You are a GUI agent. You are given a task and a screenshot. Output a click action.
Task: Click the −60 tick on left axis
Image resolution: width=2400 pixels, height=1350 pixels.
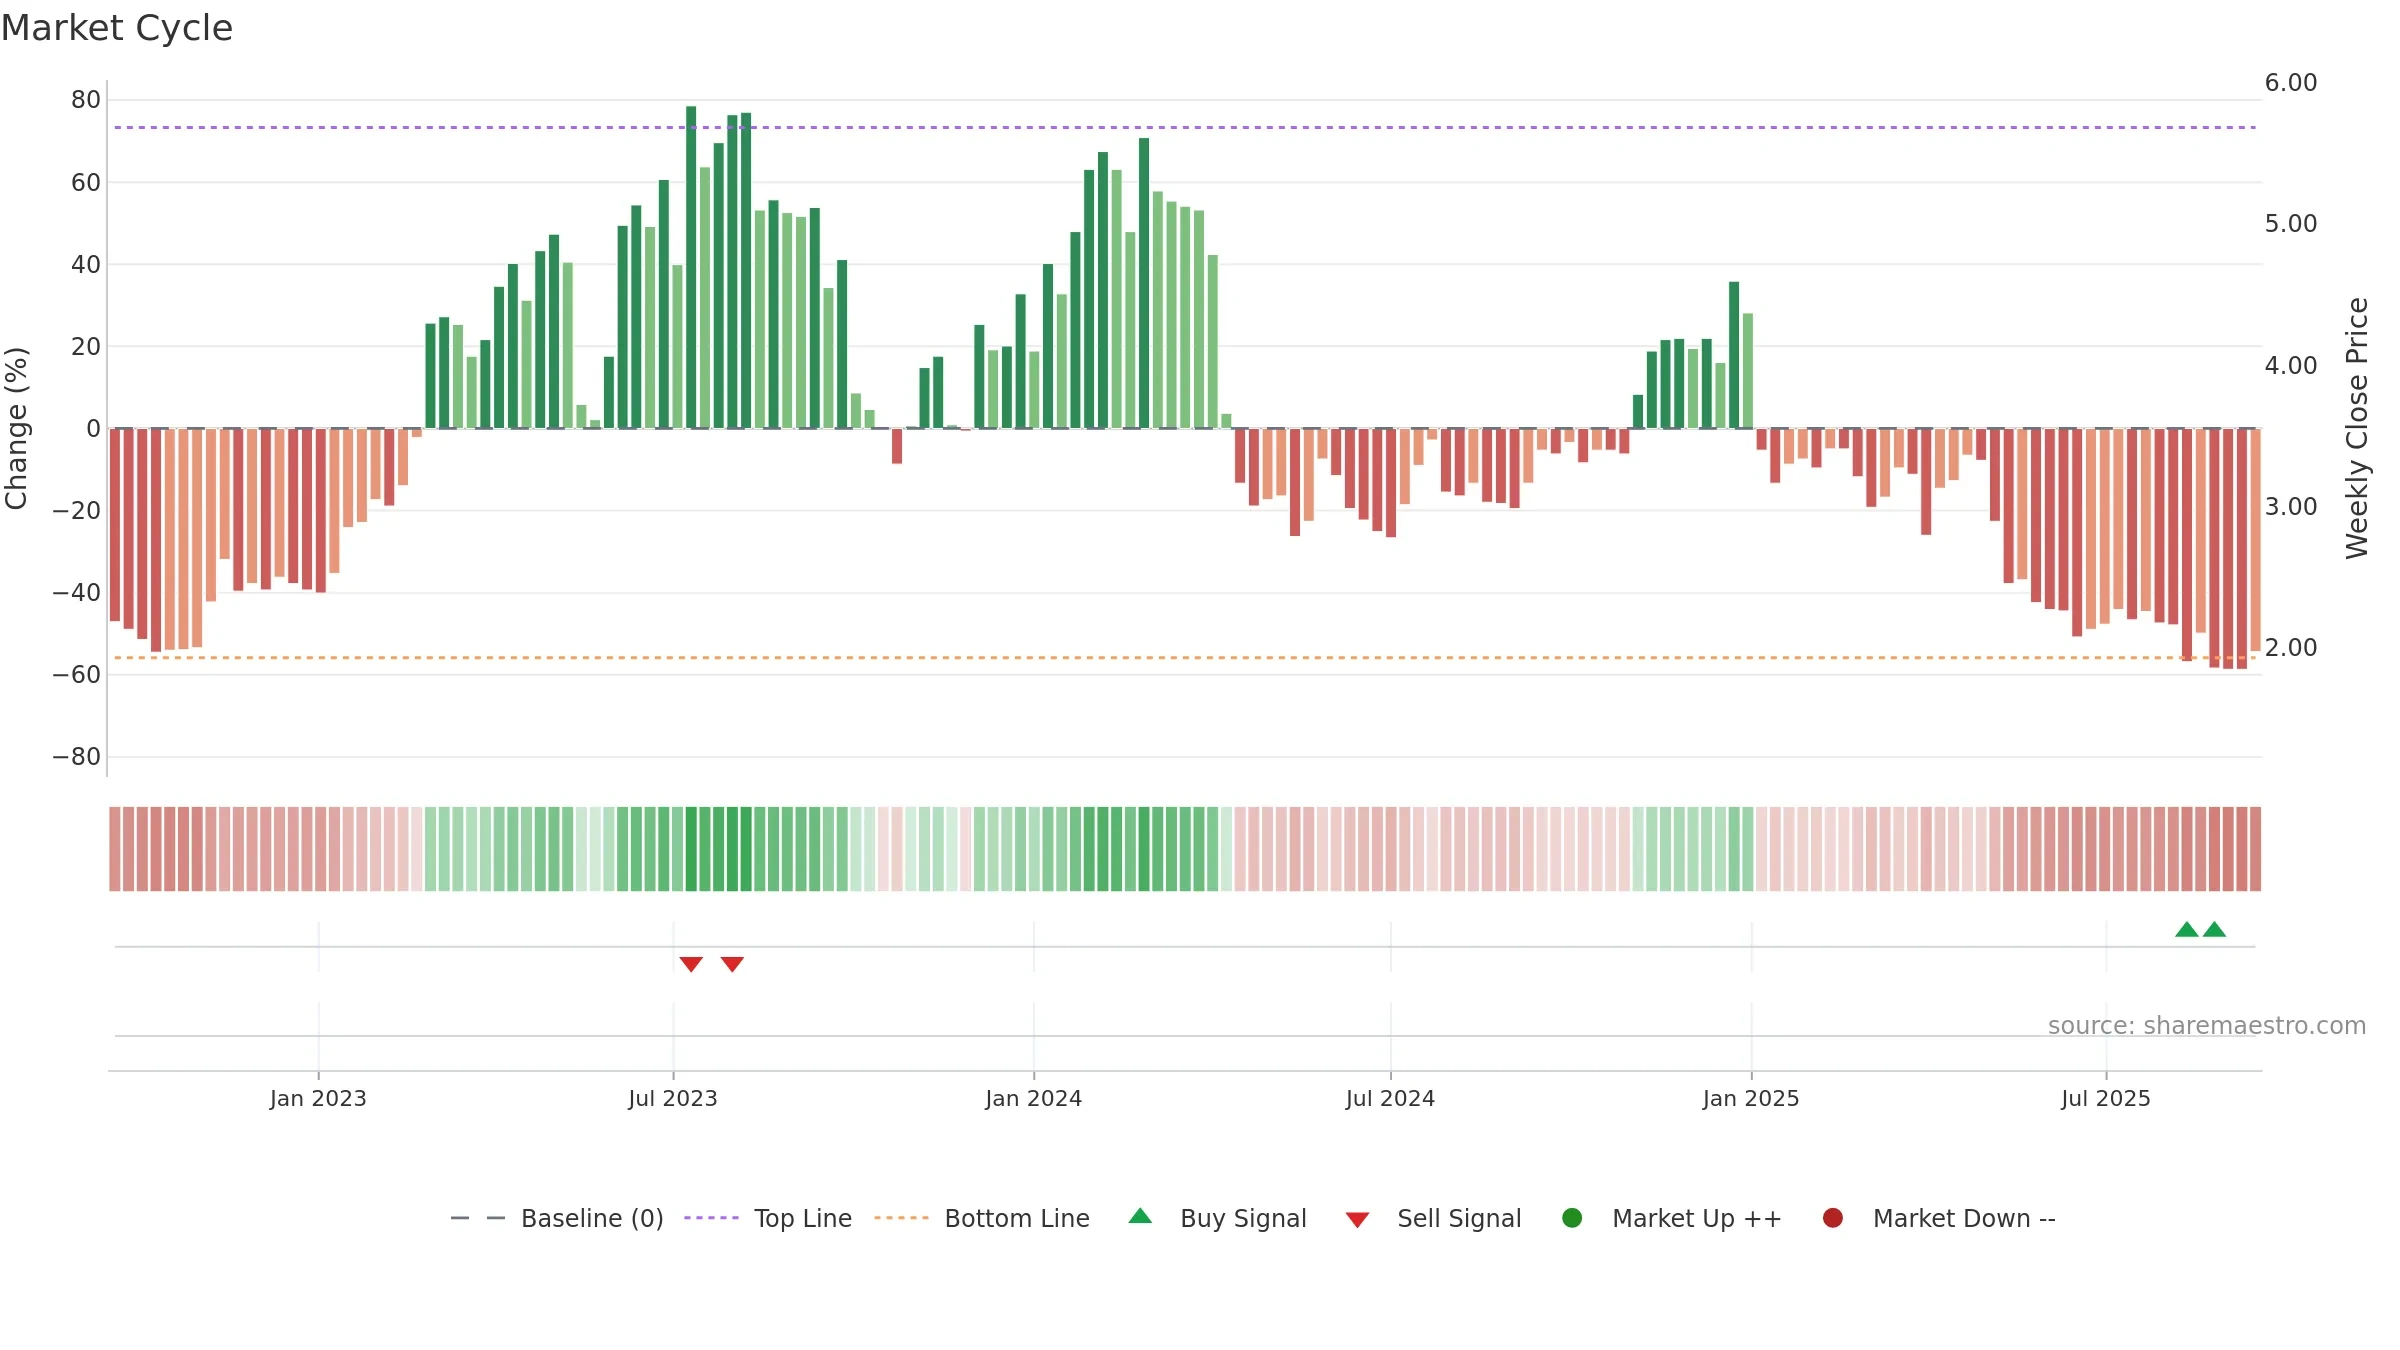point(77,674)
